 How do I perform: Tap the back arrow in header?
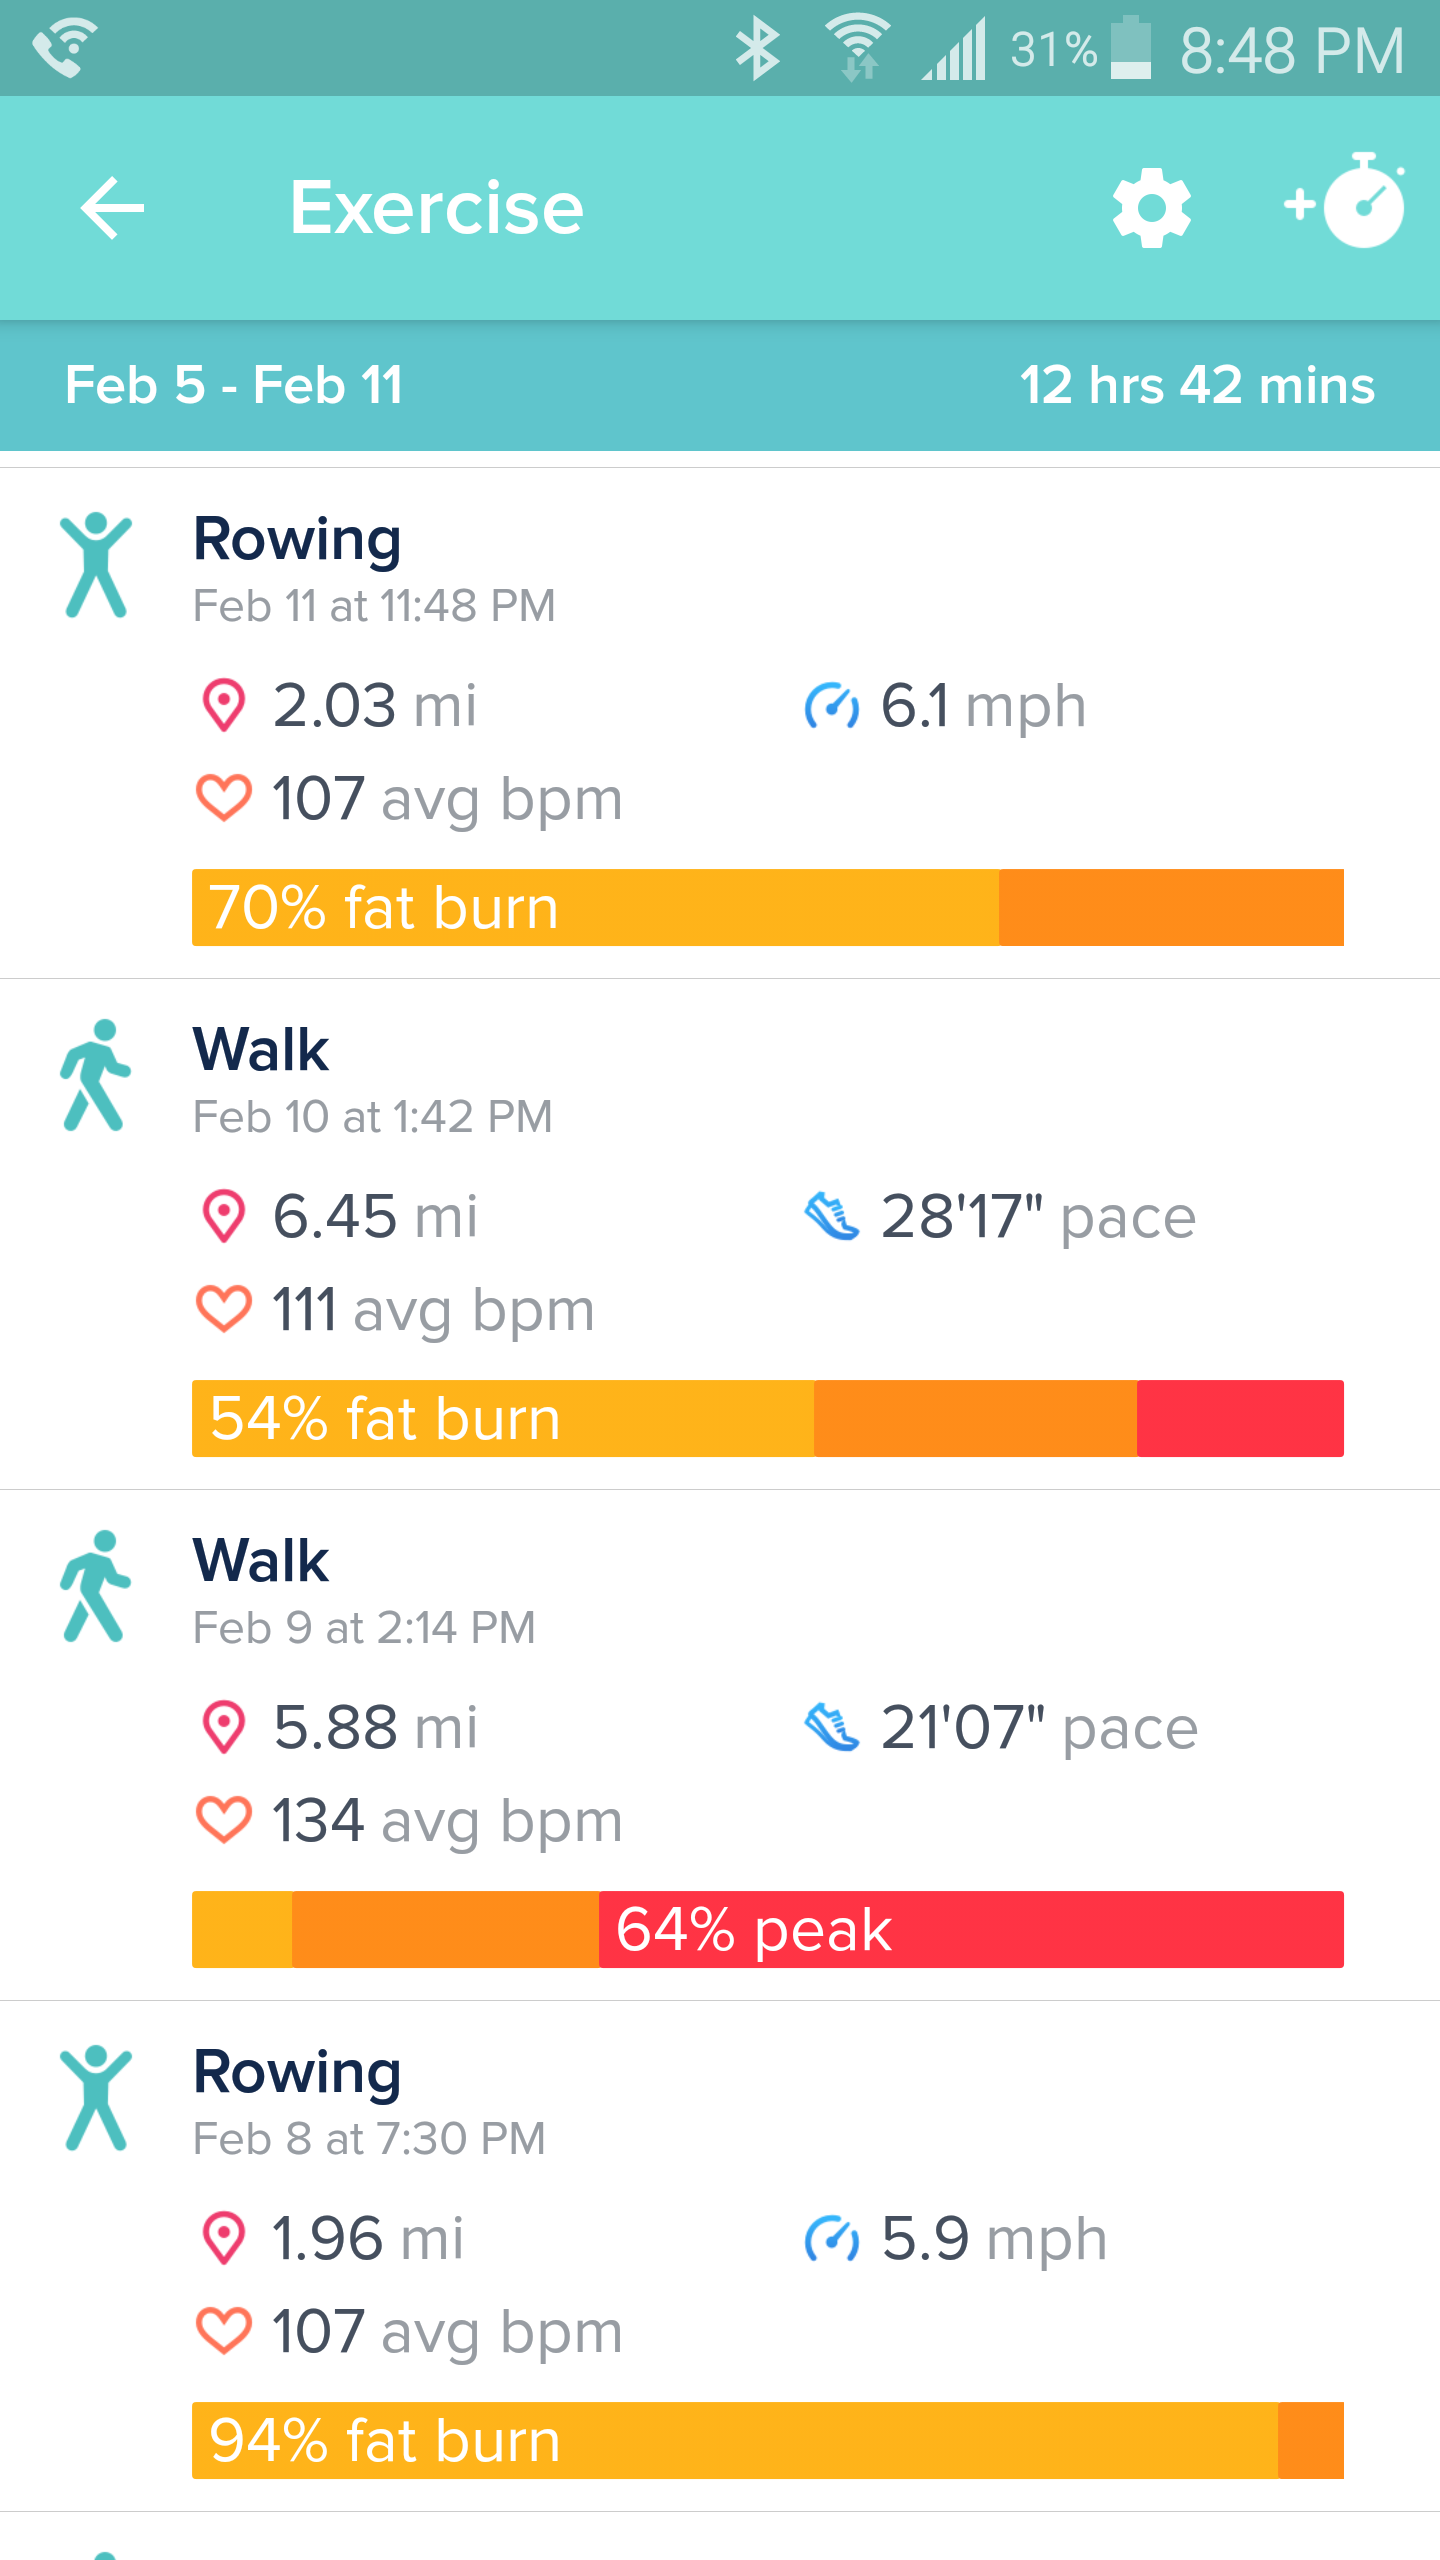coord(112,208)
